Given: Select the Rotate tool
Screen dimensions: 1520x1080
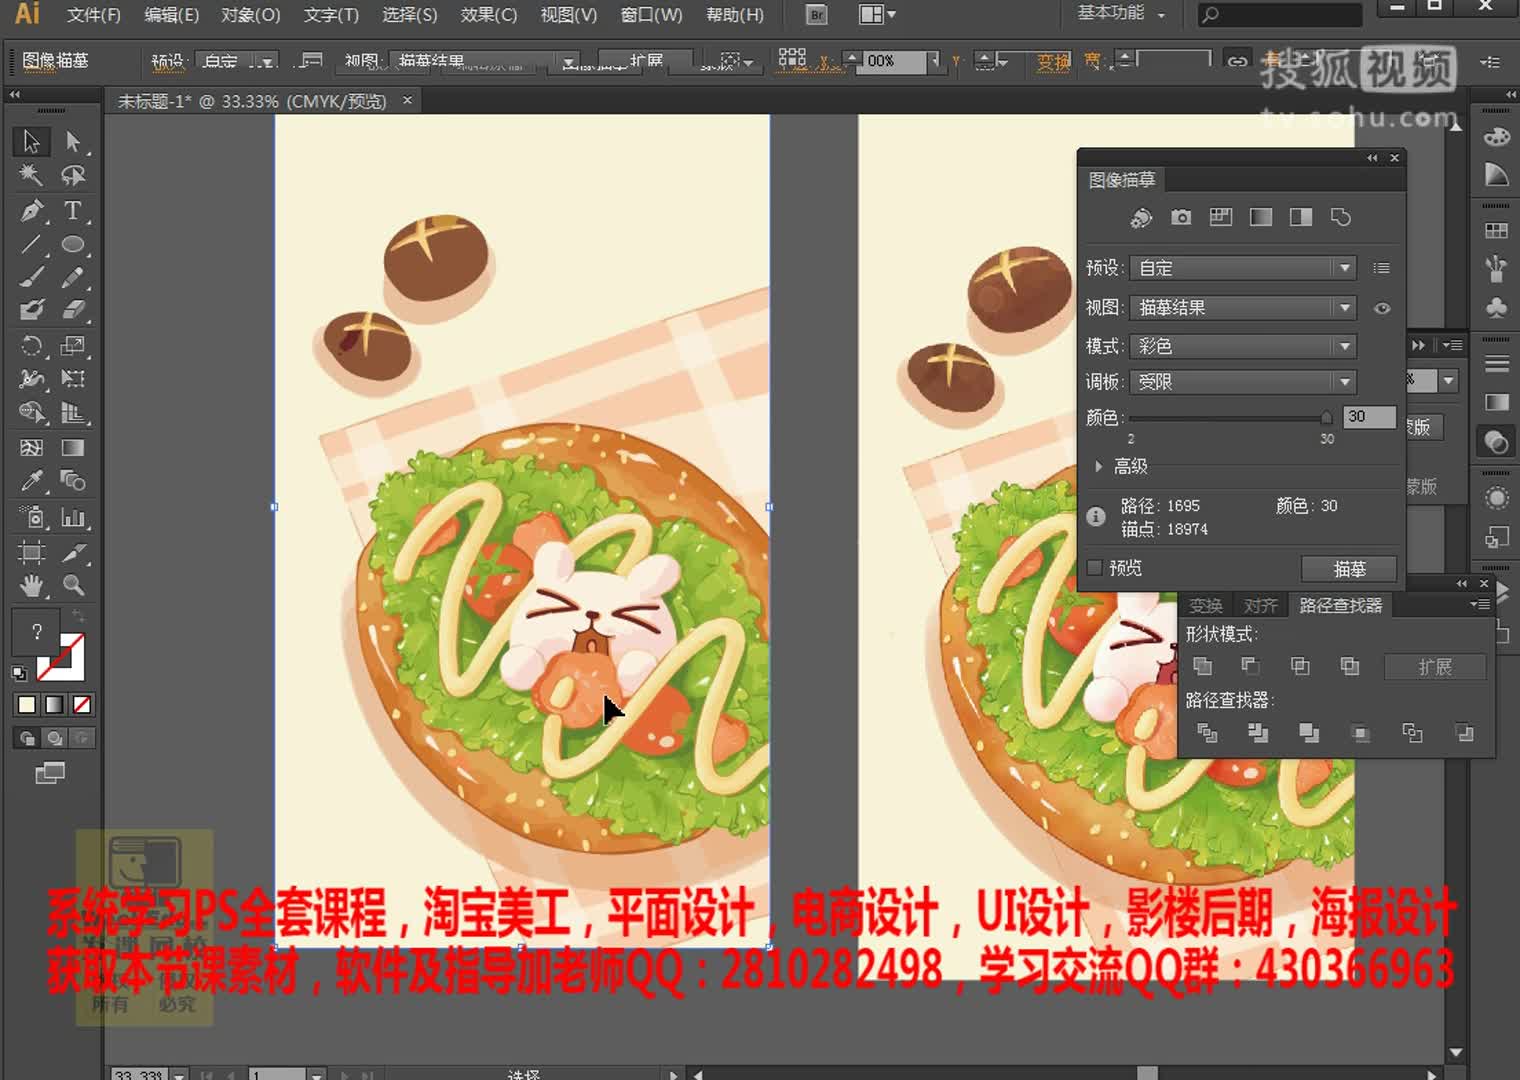Looking at the screenshot, I should [x=31, y=346].
